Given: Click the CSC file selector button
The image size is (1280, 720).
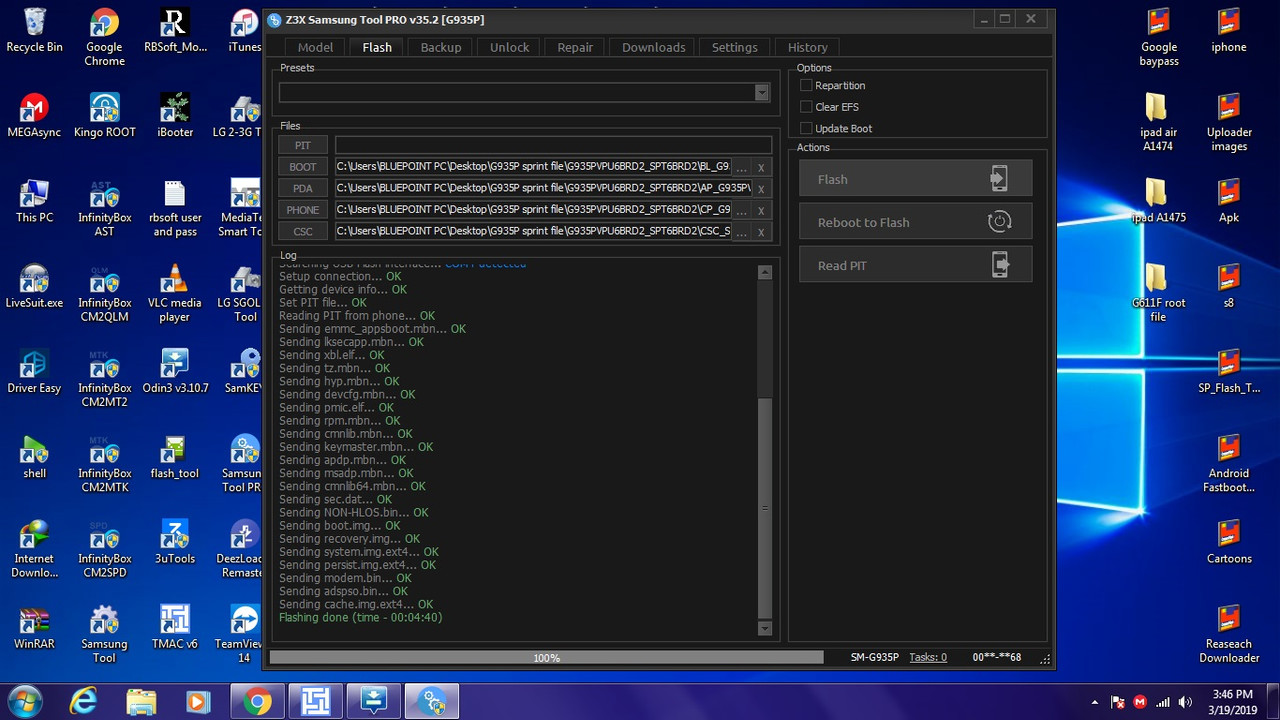Looking at the screenshot, I should pyautogui.click(x=303, y=231).
